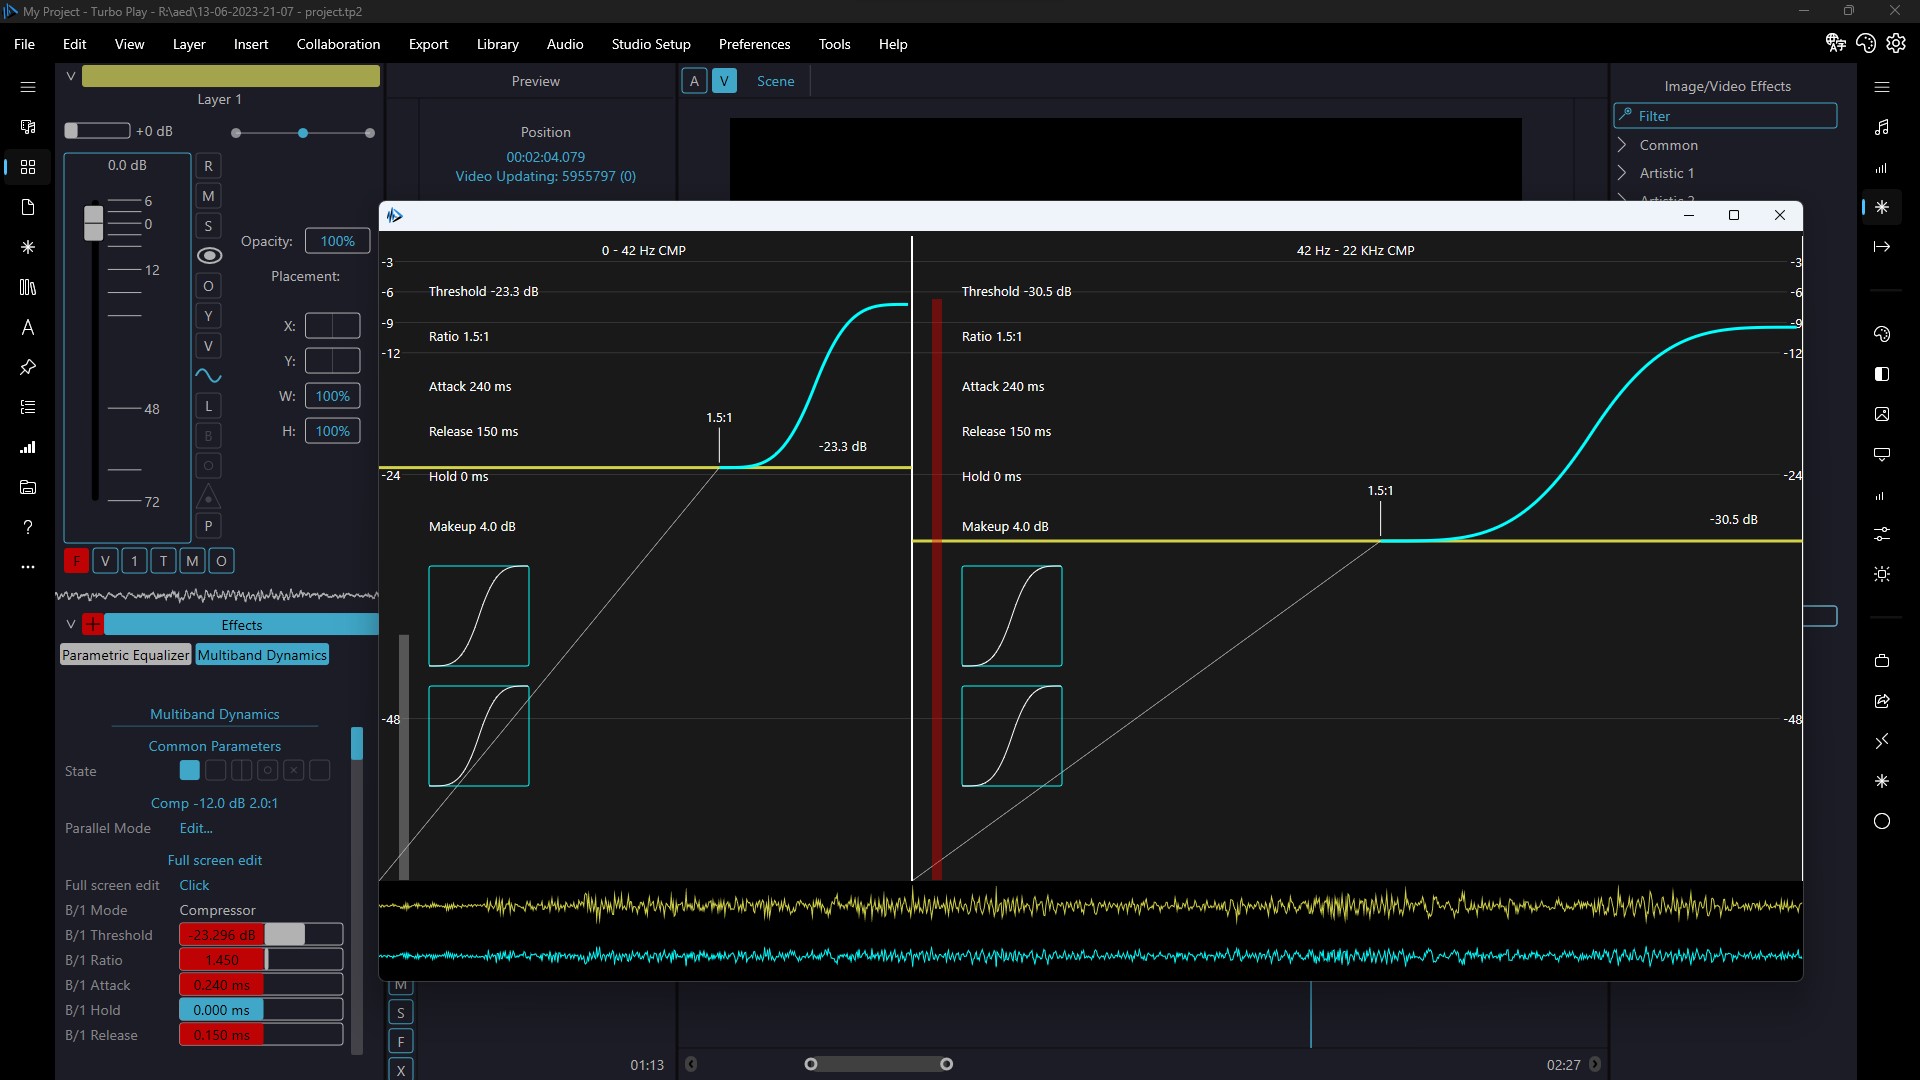Switch to the Scene tab in preview
Viewport: 1920px width, 1080px height.
[775, 80]
